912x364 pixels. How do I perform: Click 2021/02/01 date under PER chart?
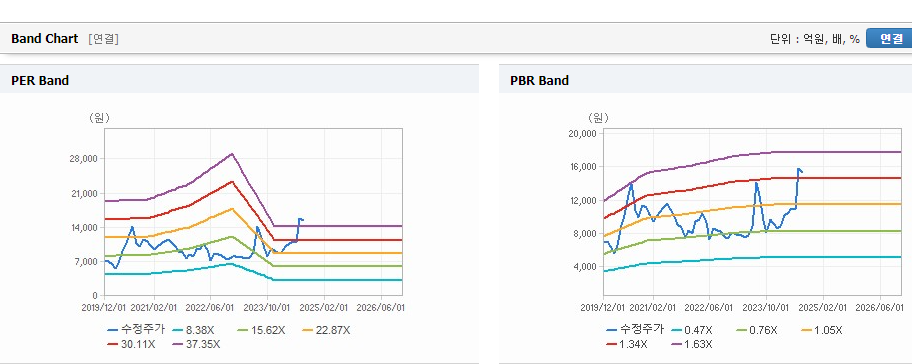point(154,308)
